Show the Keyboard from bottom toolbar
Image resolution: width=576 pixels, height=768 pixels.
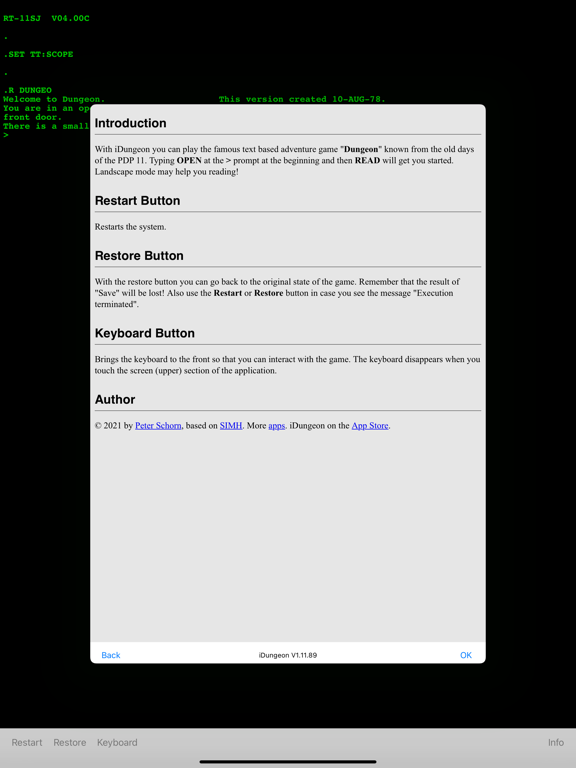click(x=117, y=742)
